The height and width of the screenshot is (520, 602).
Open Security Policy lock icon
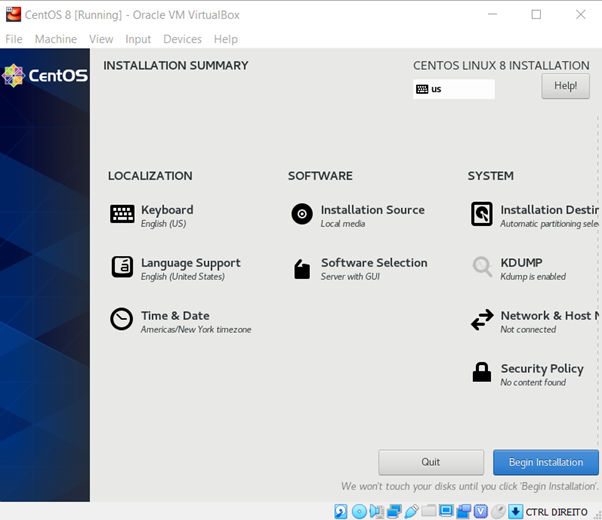click(x=482, y=373)
